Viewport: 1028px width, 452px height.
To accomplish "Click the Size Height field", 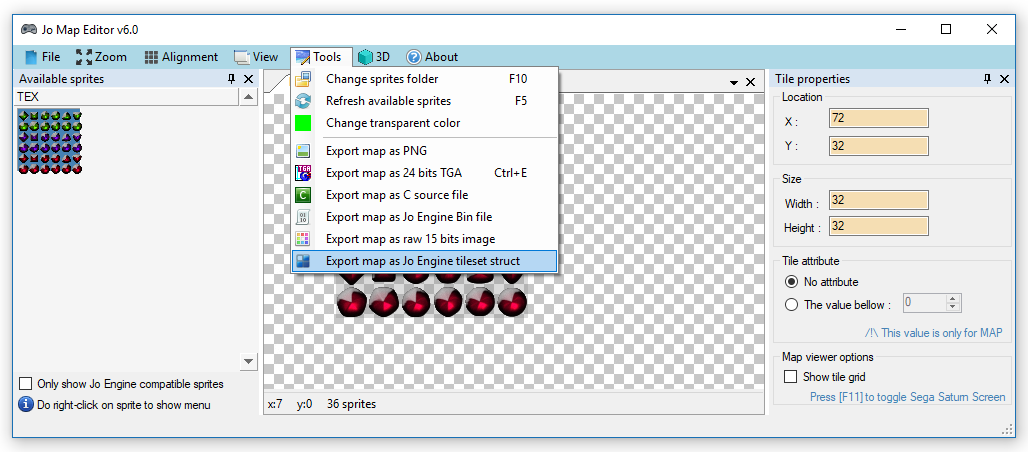I will tap(879, 226).
